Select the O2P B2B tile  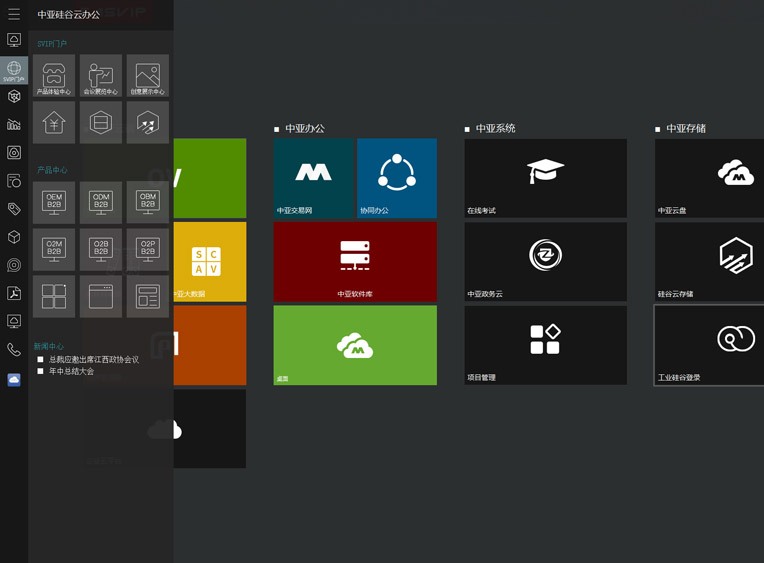pos(148,249)
